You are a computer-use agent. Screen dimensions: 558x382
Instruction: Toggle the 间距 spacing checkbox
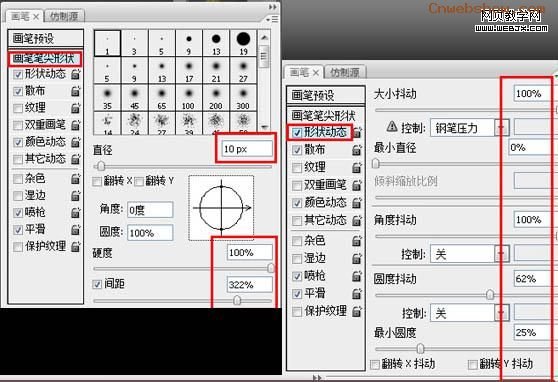tap(97, 284)
